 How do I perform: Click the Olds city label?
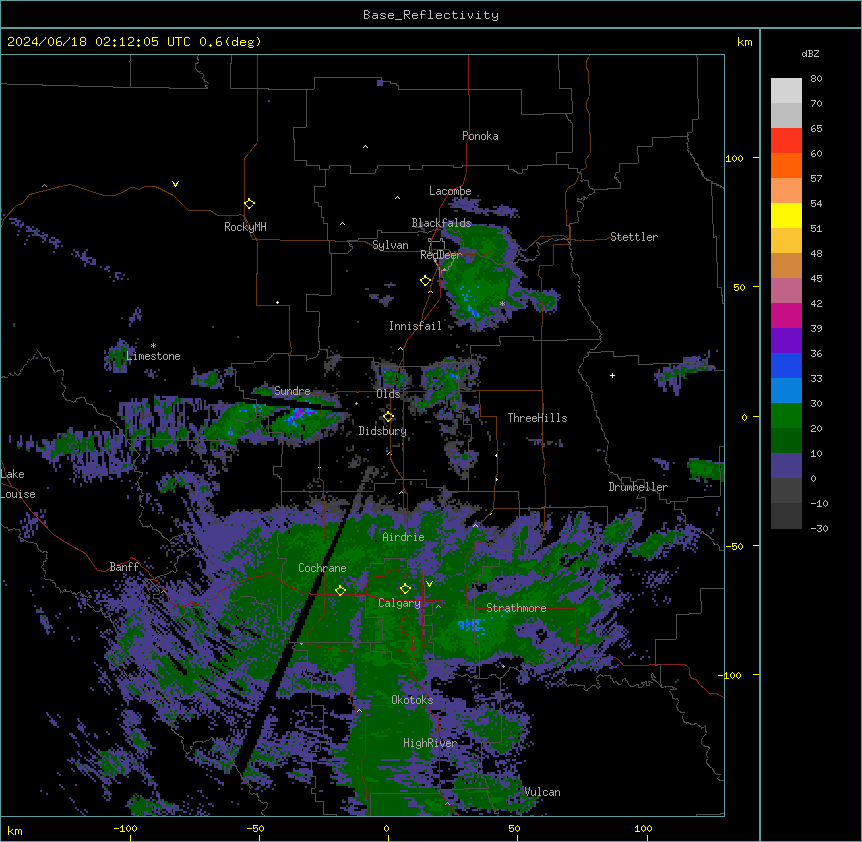pyautogui.click(x=388, y=394)
